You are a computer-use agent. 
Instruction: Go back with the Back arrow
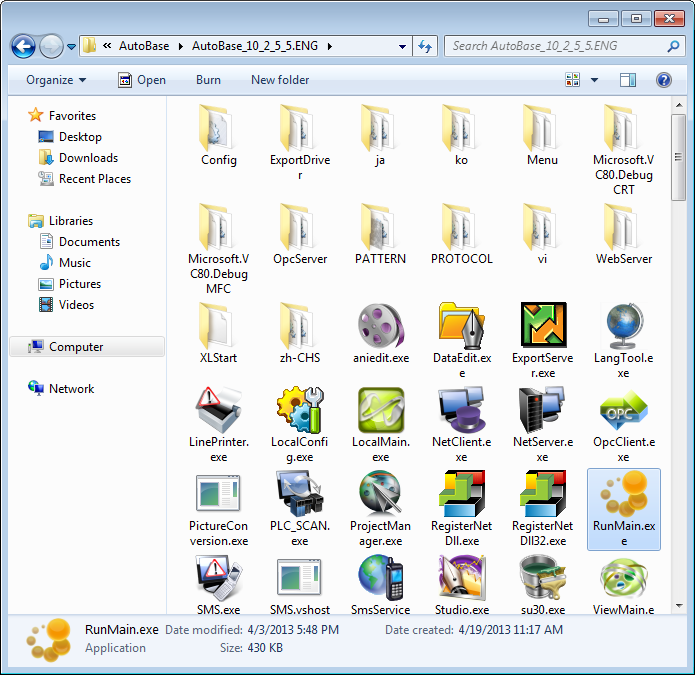(23, 46)
